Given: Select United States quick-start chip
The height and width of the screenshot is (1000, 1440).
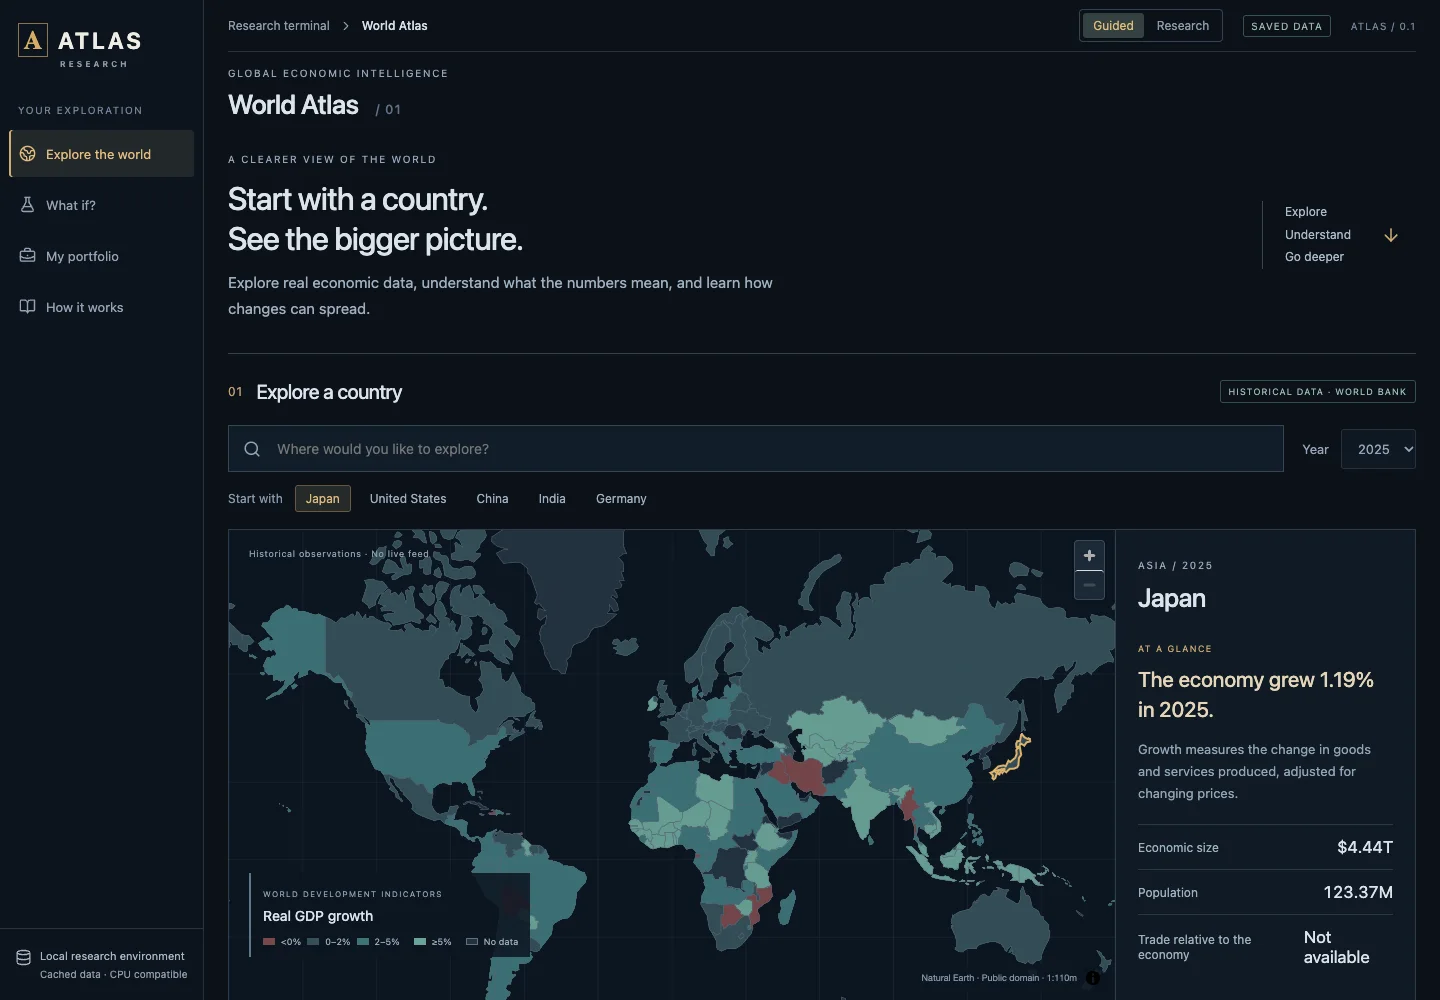Looking at the screenshot, I should coord(408,498).
